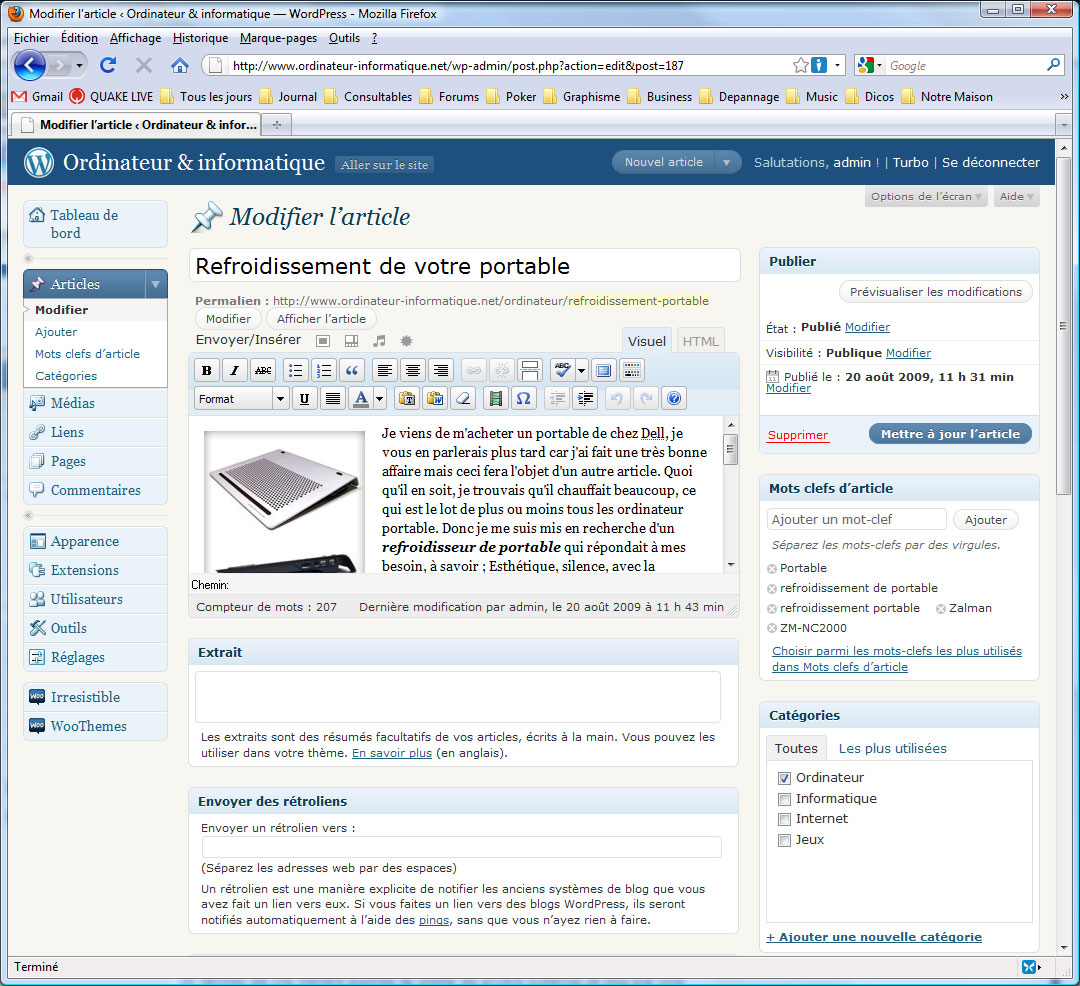The image size is (1080, 986).
Task: Click Prévisualiser les modifications
Action: pyautogui.click(x=935, y=292)
